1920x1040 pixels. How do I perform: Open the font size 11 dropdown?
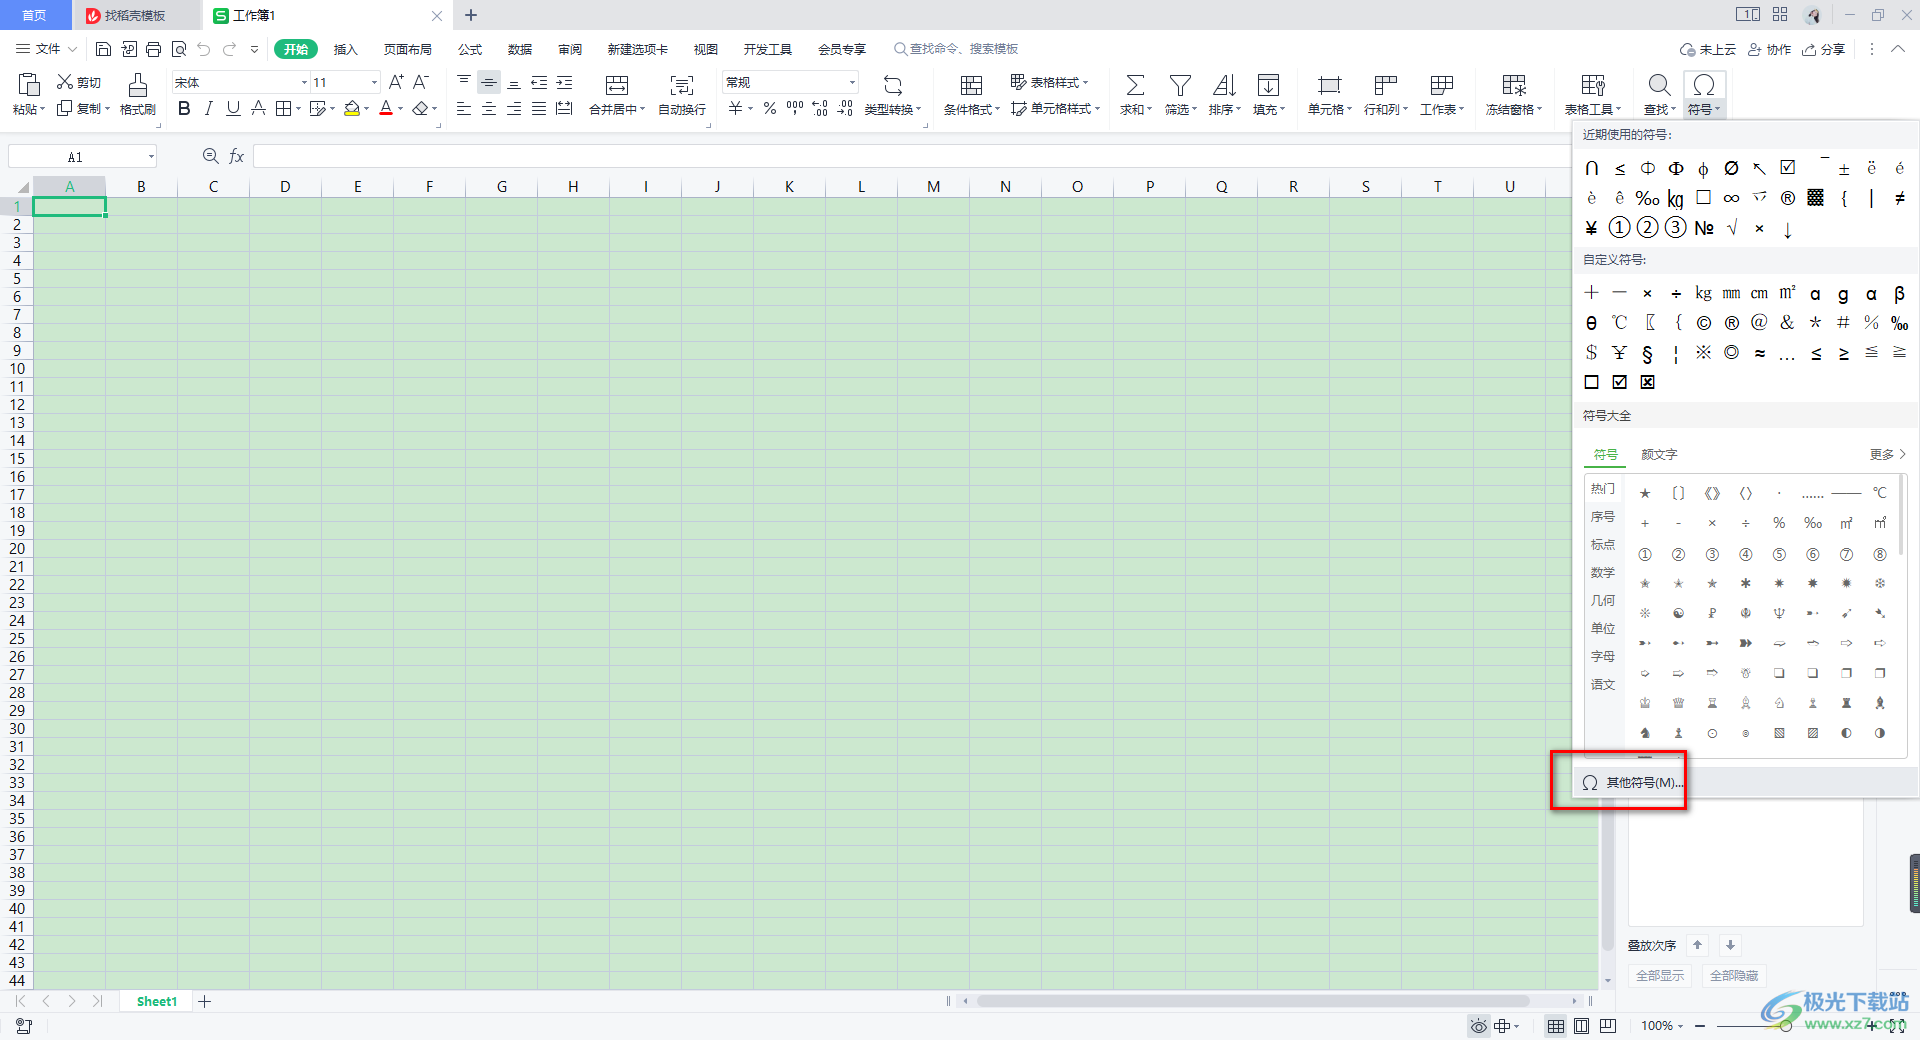pyautogui.click(x=374, y=82)
